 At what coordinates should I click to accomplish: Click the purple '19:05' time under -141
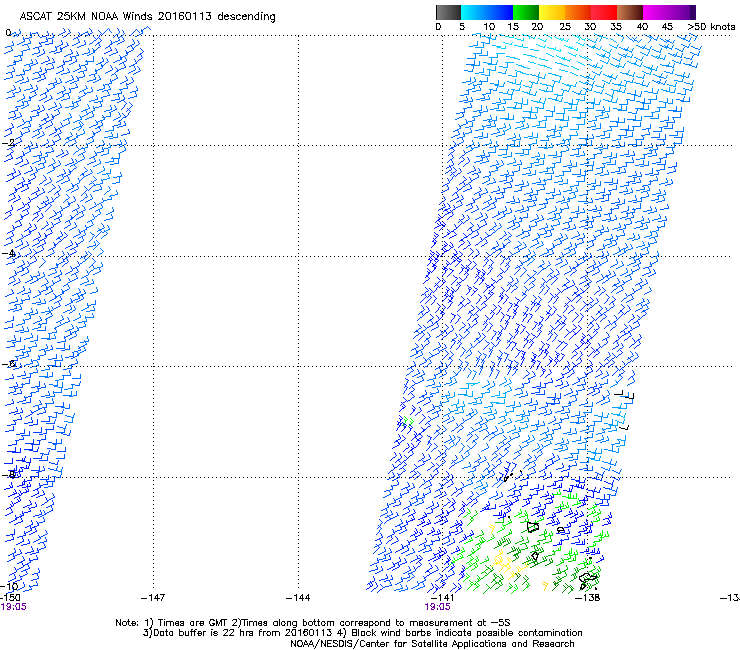coord(437,607)
